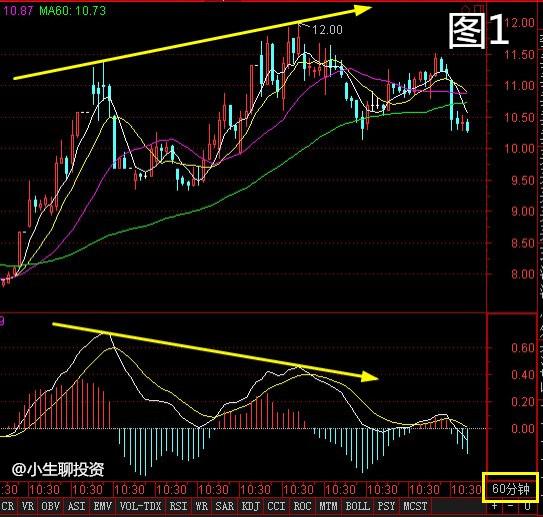Click the 11.50 price axis label
Image resolution: width=543 pixels, height=517 pixels.
point(519,55)
